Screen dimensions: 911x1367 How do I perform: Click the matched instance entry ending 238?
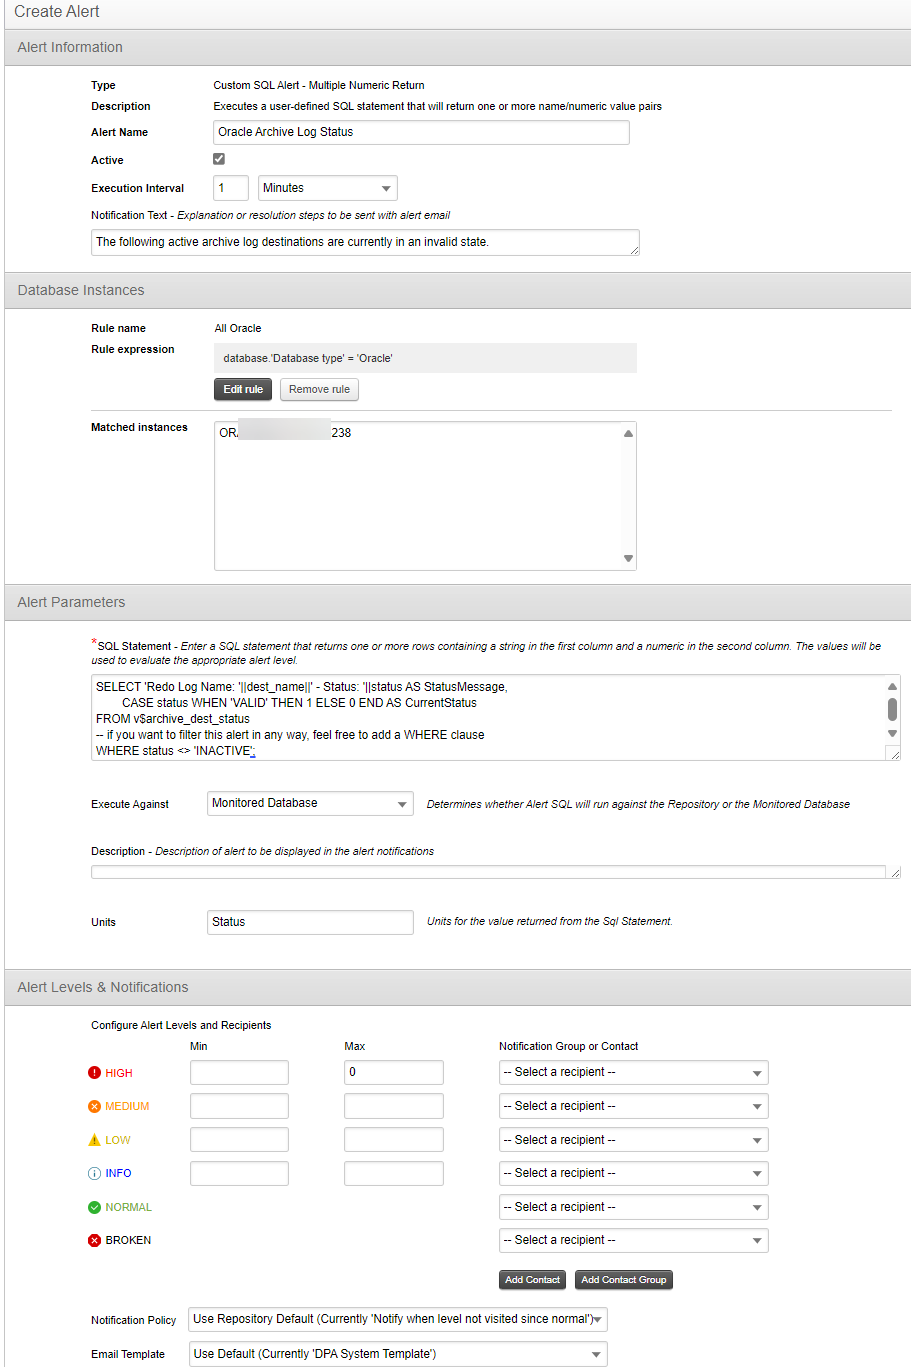pos(285,433)
